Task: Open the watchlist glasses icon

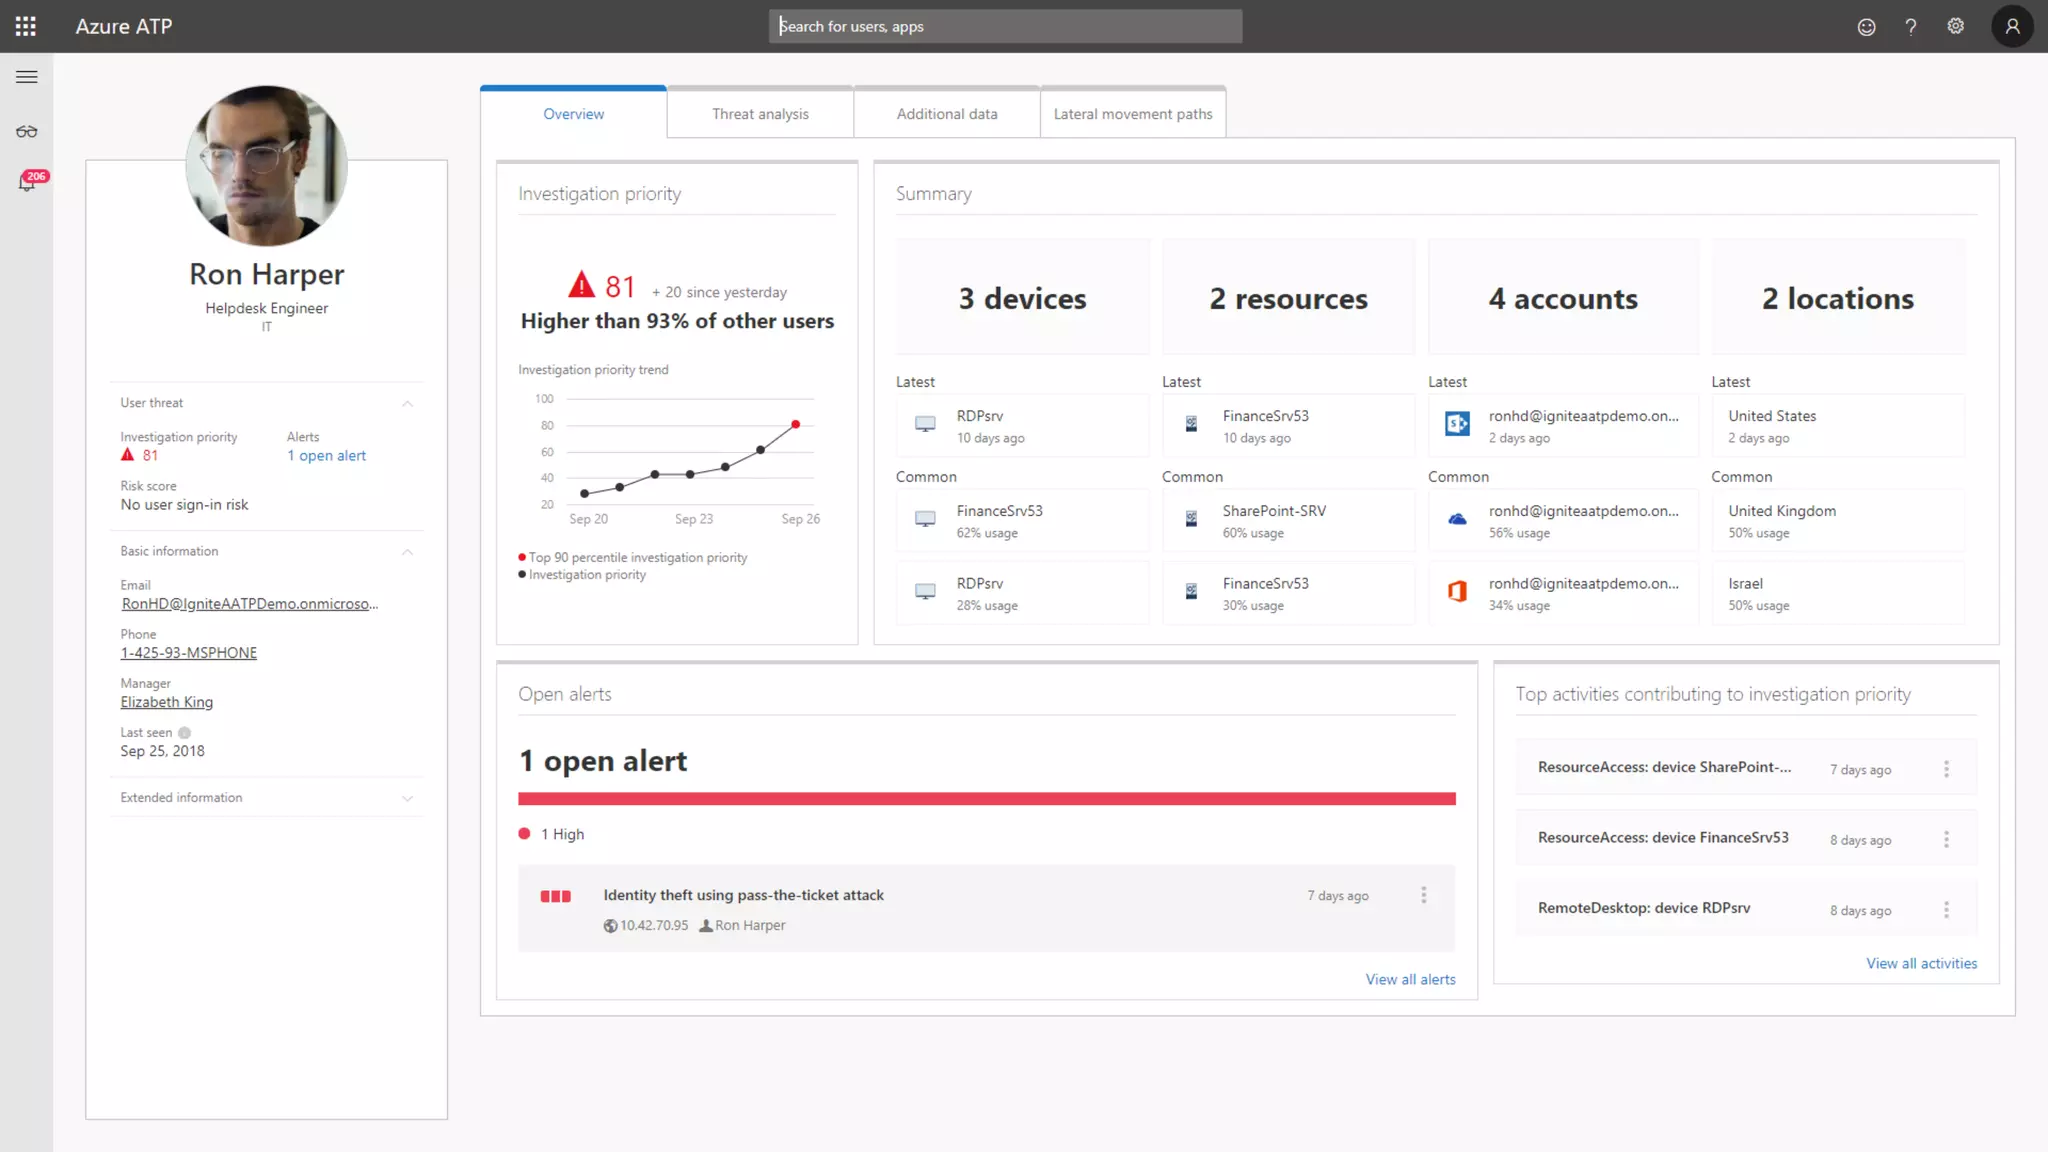Action: pos(27,132)
